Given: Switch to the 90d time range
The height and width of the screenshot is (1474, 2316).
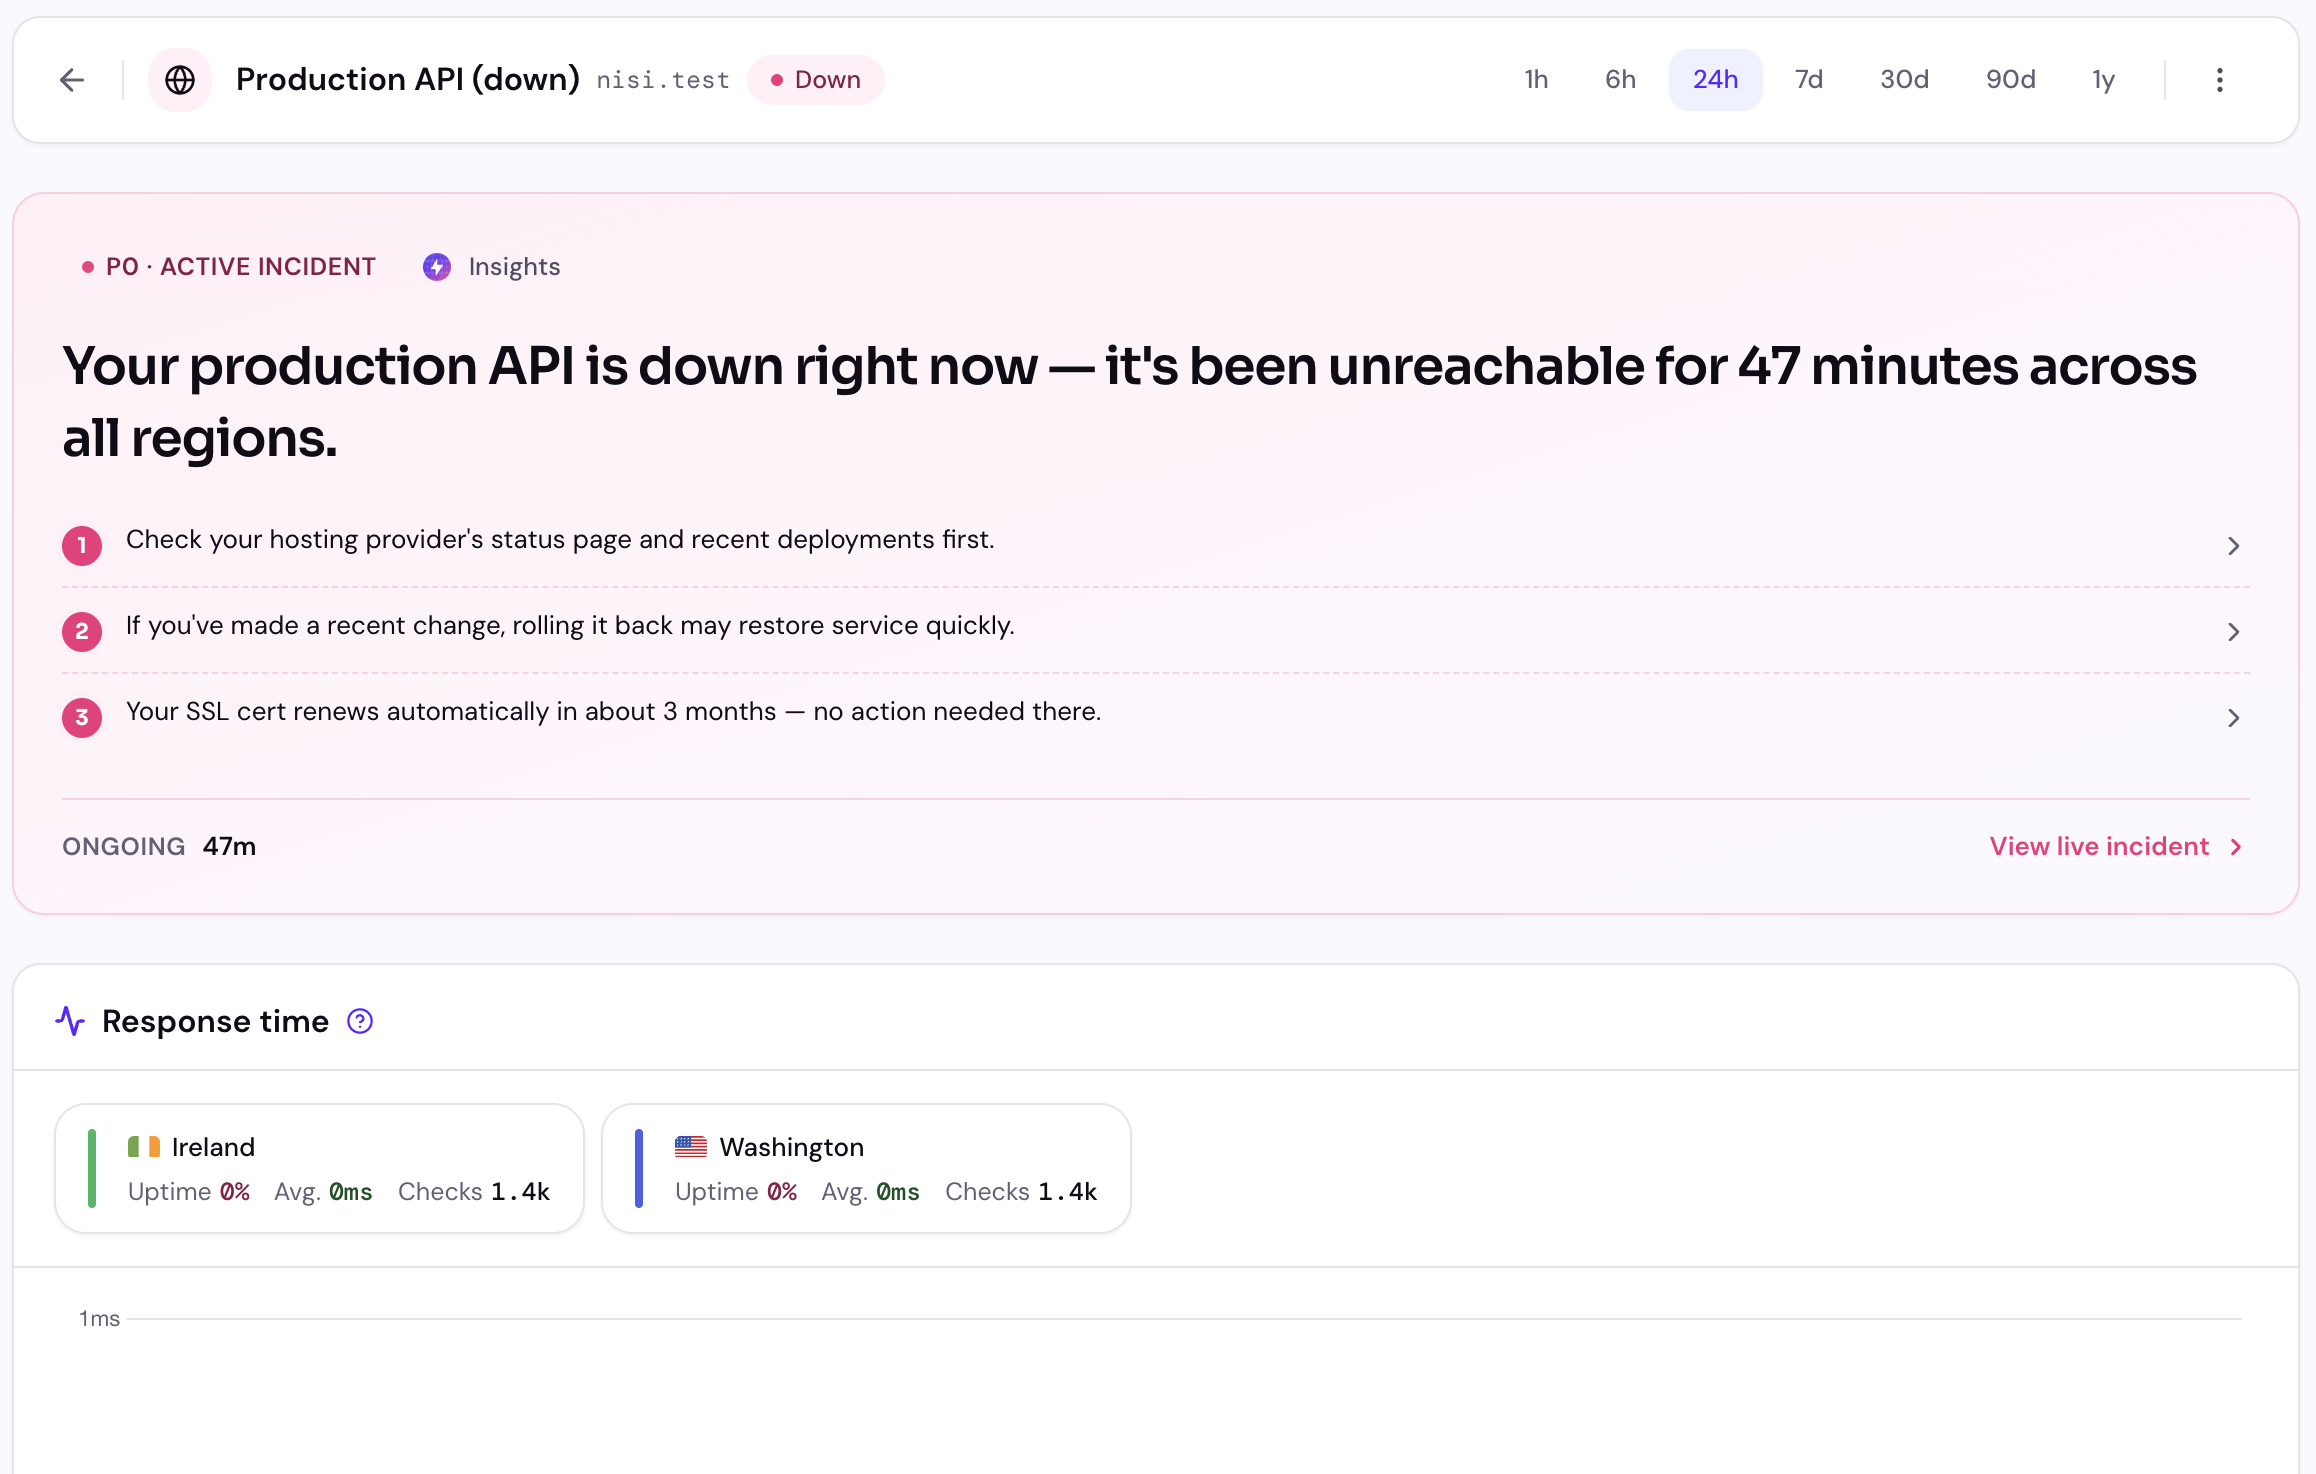Looking at the screenshot, I should pyautogui.click(x=2011, y=80).
